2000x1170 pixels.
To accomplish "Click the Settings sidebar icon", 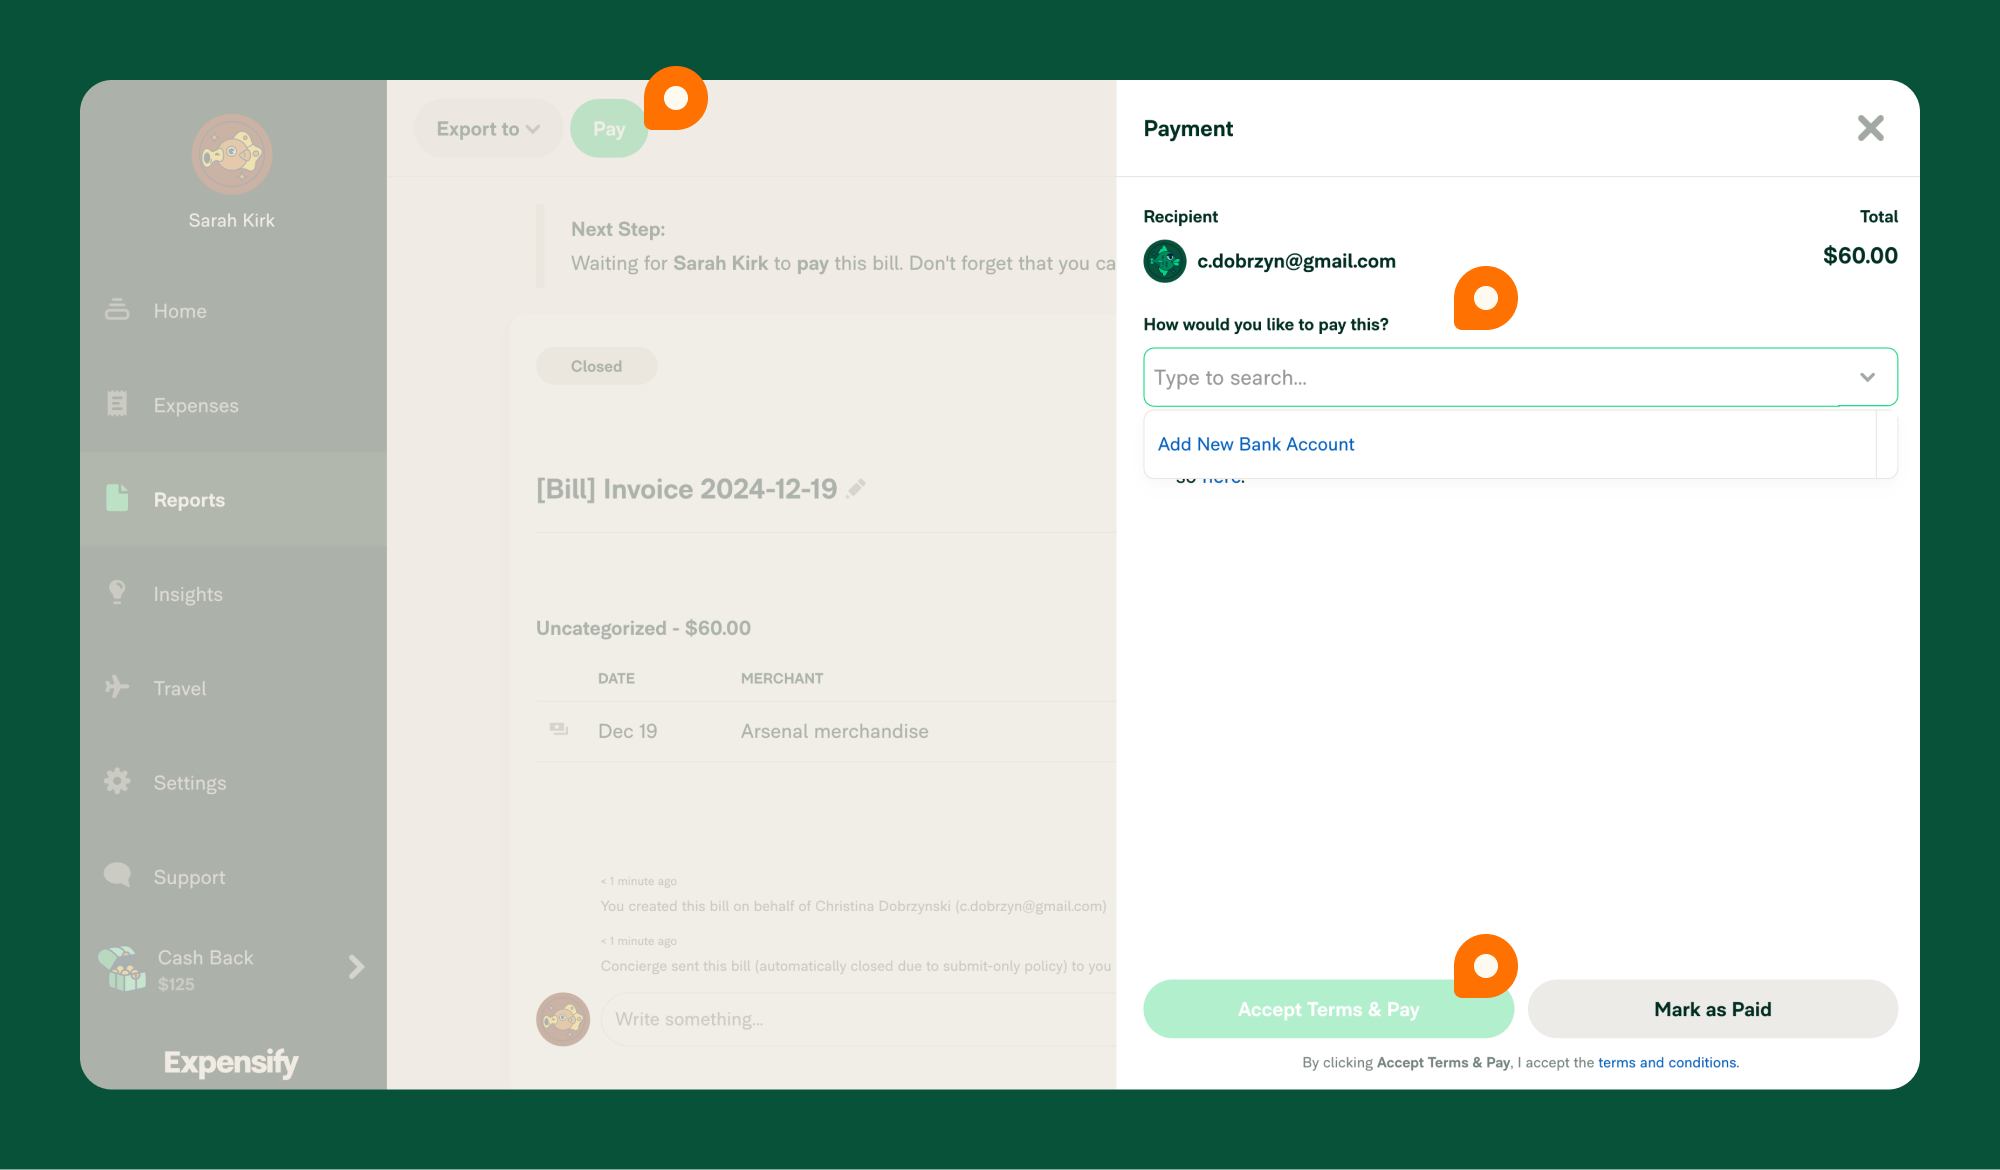I will pyautogui.click(x=118, y=781).
